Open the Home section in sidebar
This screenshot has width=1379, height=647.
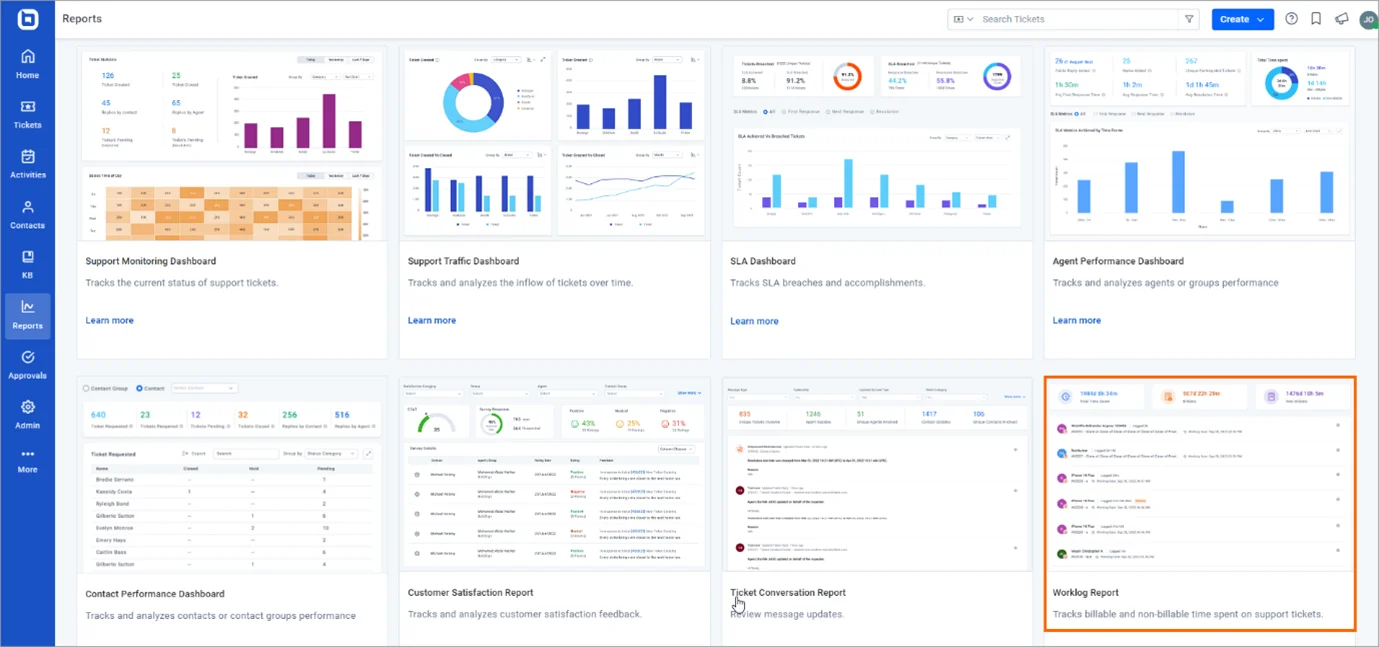[x=27, y=64]
